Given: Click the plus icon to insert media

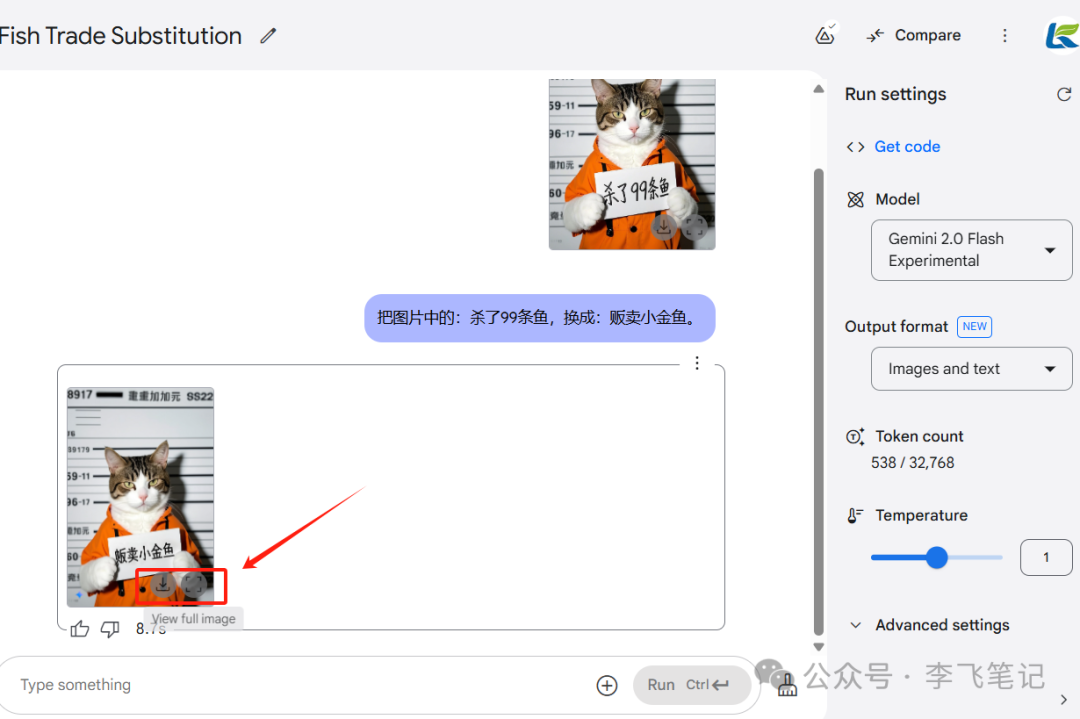Looking at the screenshot, I should tap(607, 685).
